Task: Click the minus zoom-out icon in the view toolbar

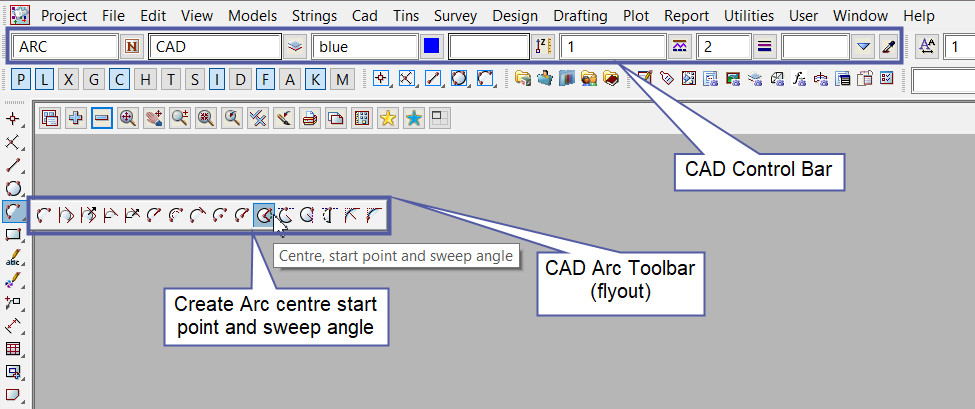Action: click(102, 118)
